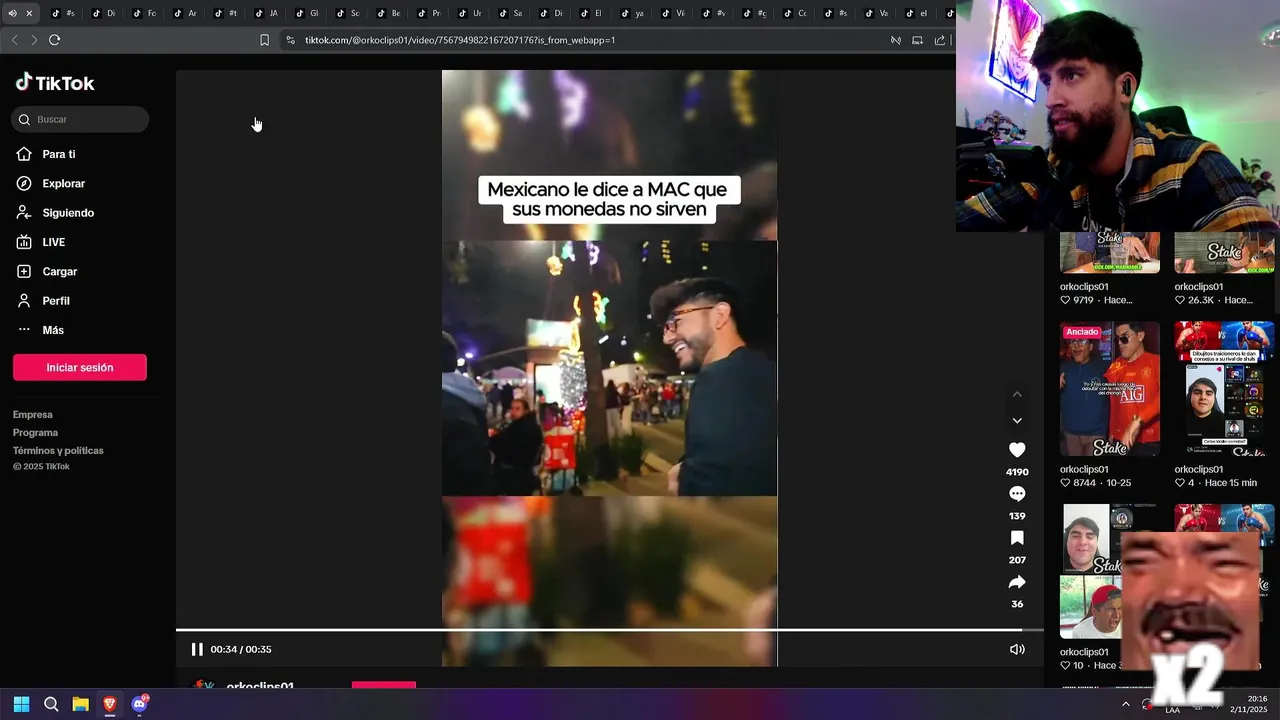Like the video with heart icon
Image resolution: width=1280 pixels, height=720 pixels.
(x=1017, y=450)
